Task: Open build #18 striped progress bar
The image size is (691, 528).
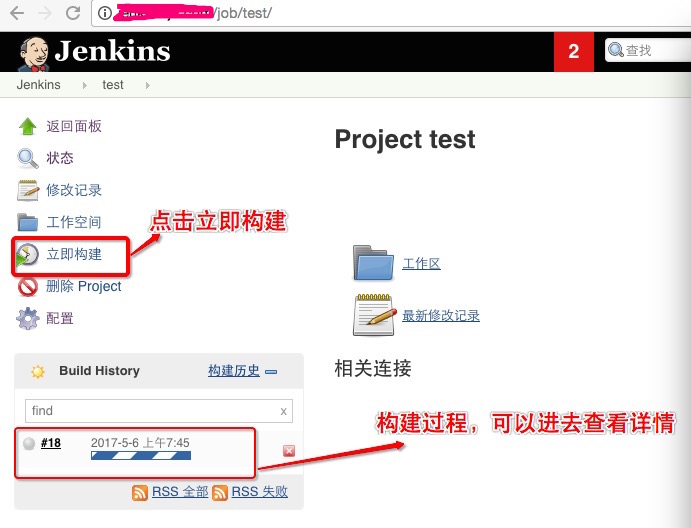Action: click(141, 456)
